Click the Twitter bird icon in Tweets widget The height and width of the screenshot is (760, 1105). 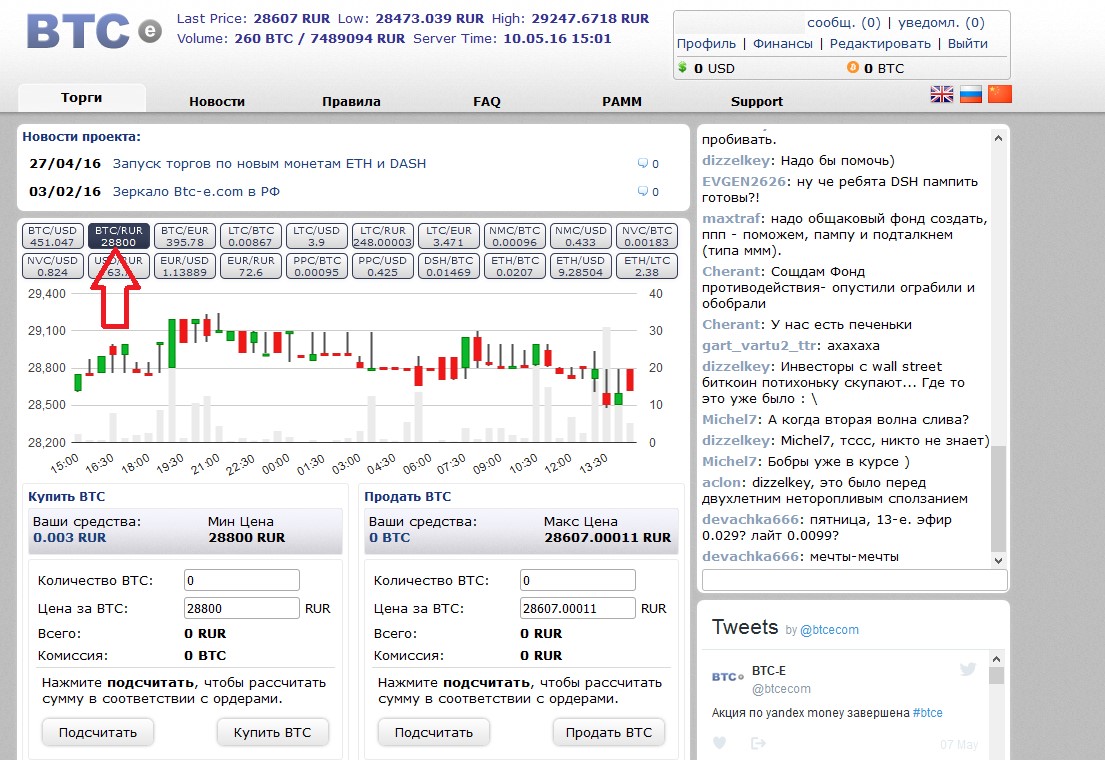click(968, 669)
